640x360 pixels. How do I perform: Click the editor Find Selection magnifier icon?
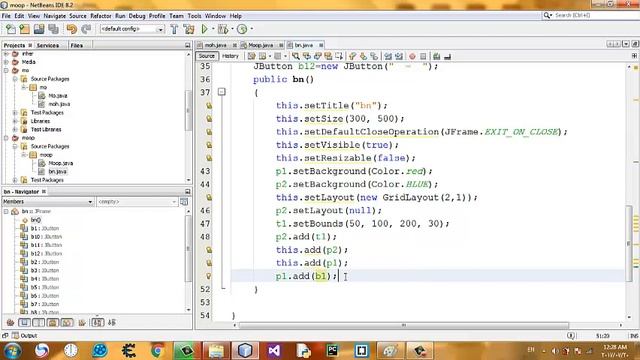click(x=296, y=56)
